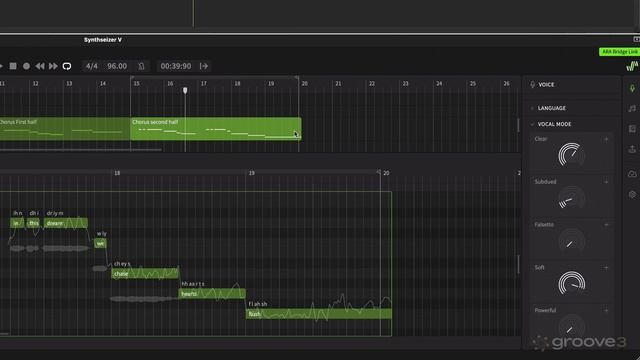The height and width of the screenshot is (360, 640).
Task: Select the 'flush' note
Action: [x=319, y=314]
